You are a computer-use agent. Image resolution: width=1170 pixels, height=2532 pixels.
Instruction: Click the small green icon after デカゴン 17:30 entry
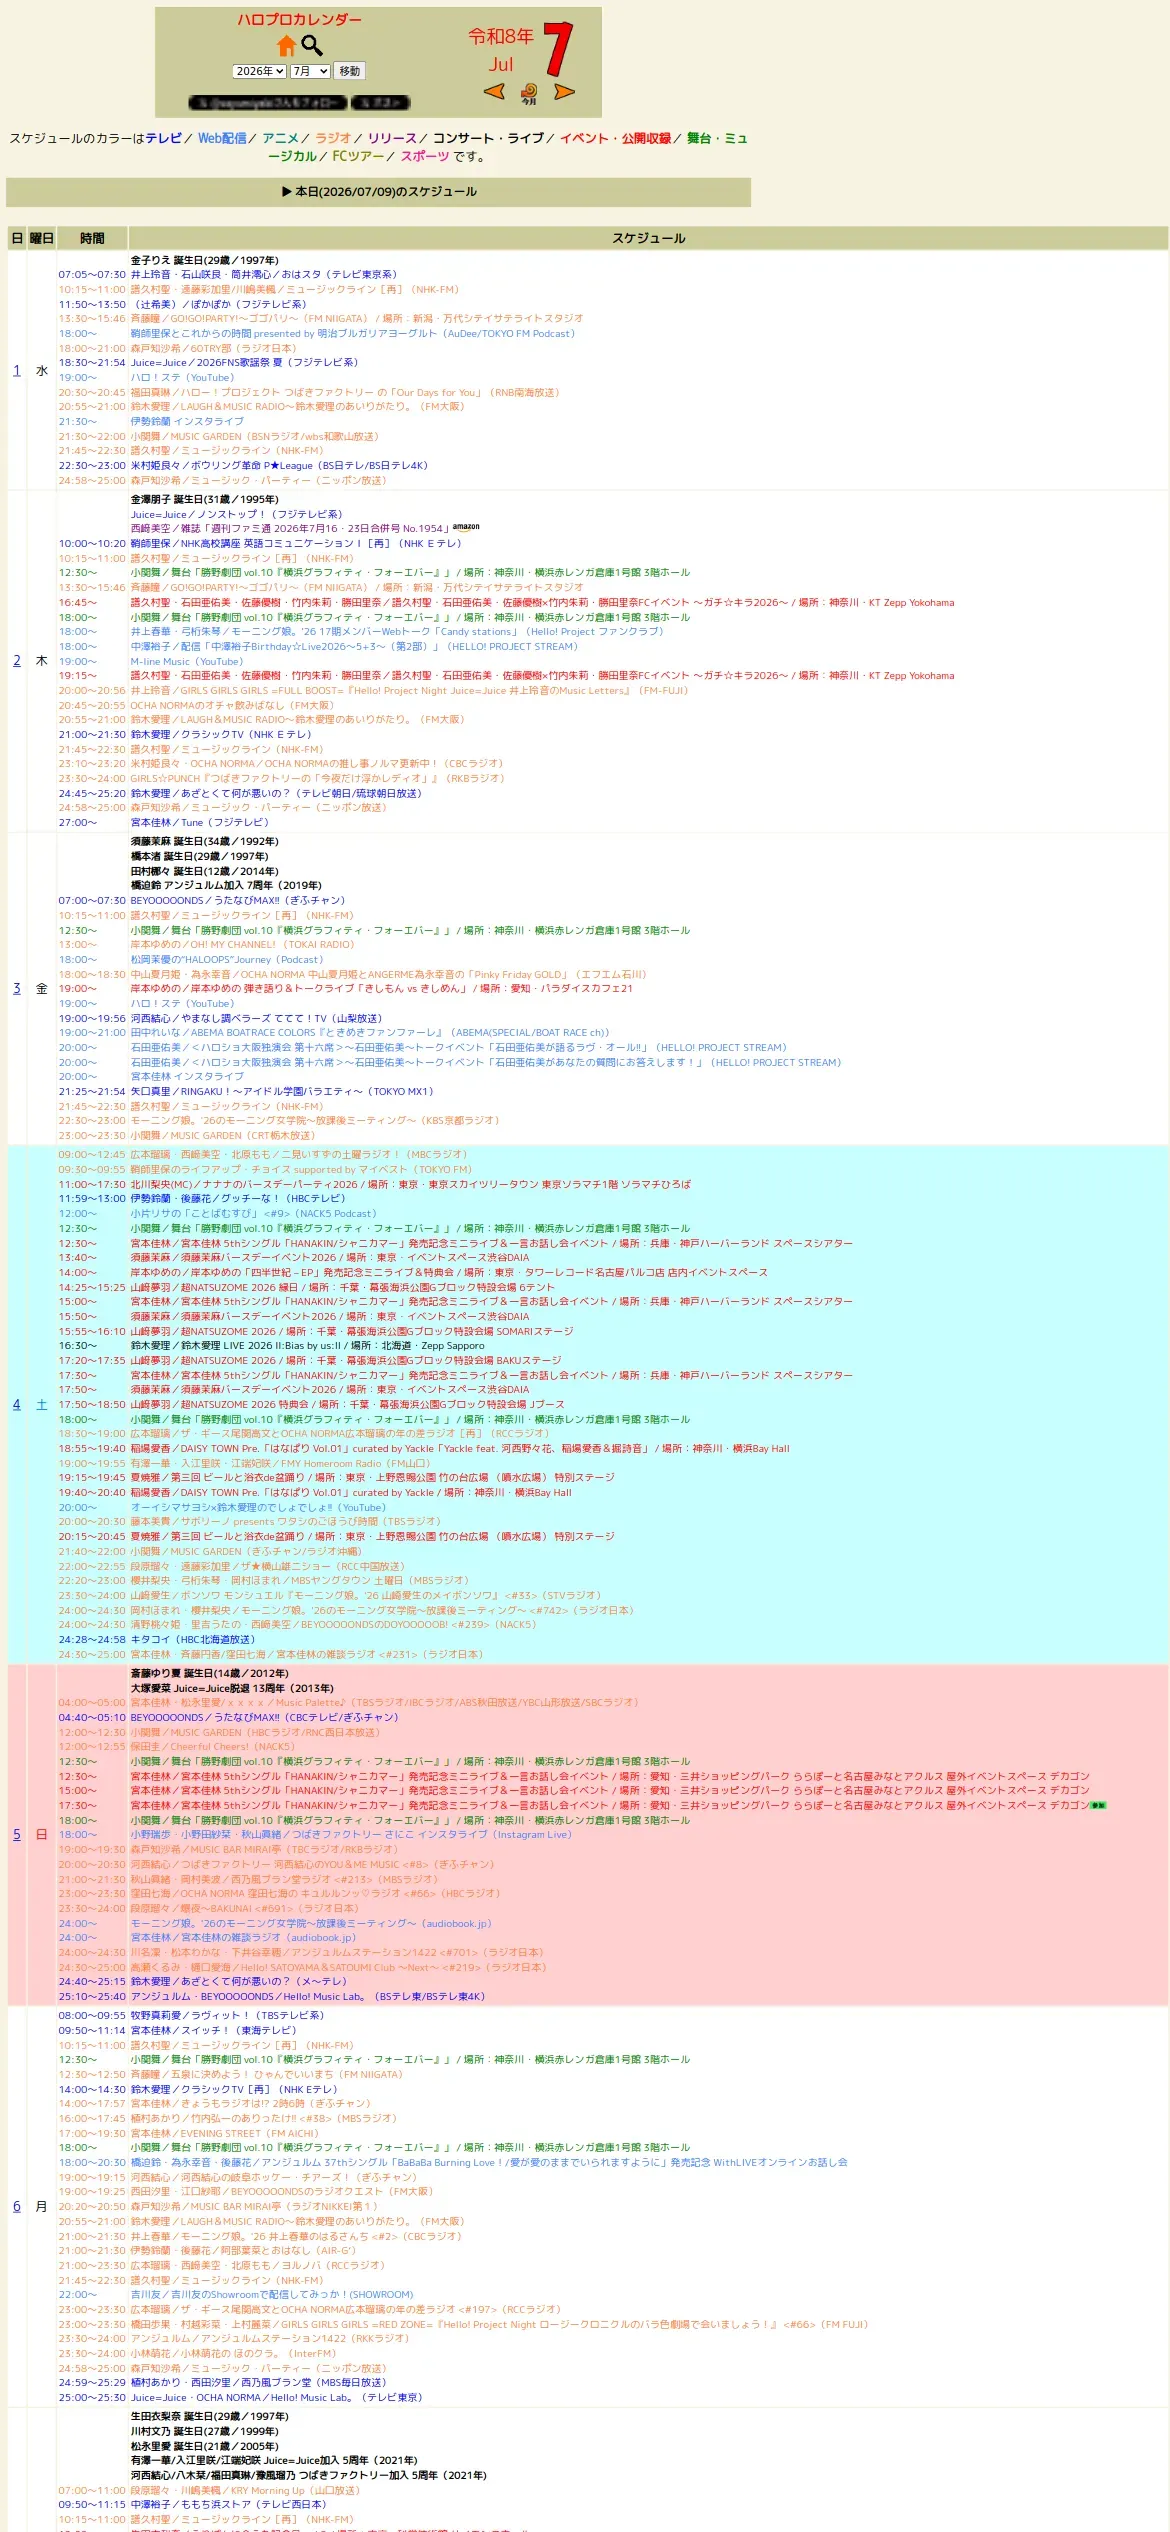1098,1806
